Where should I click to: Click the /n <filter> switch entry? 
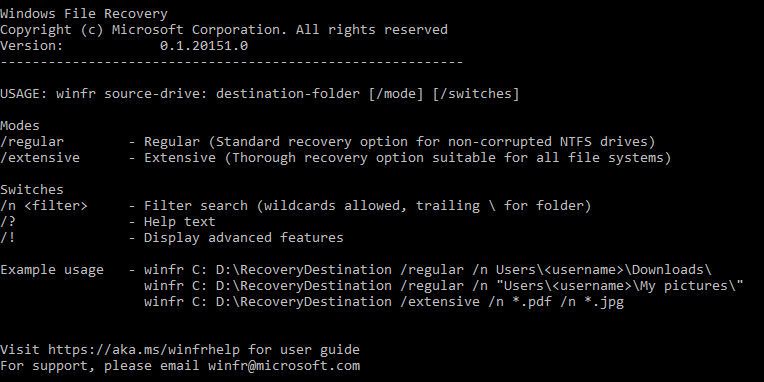click(44, 206)
